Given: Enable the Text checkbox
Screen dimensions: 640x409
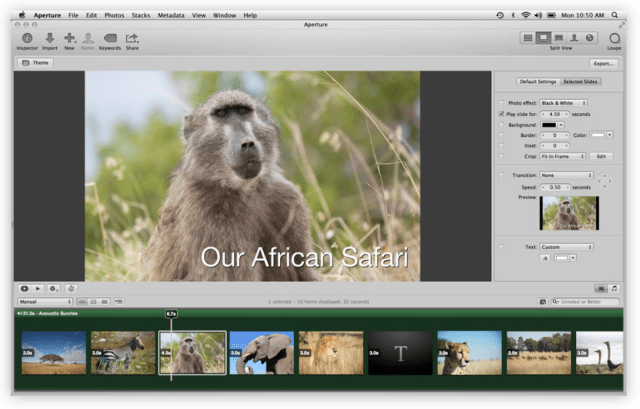Looking at the screenshot, I should coord(501,247).
